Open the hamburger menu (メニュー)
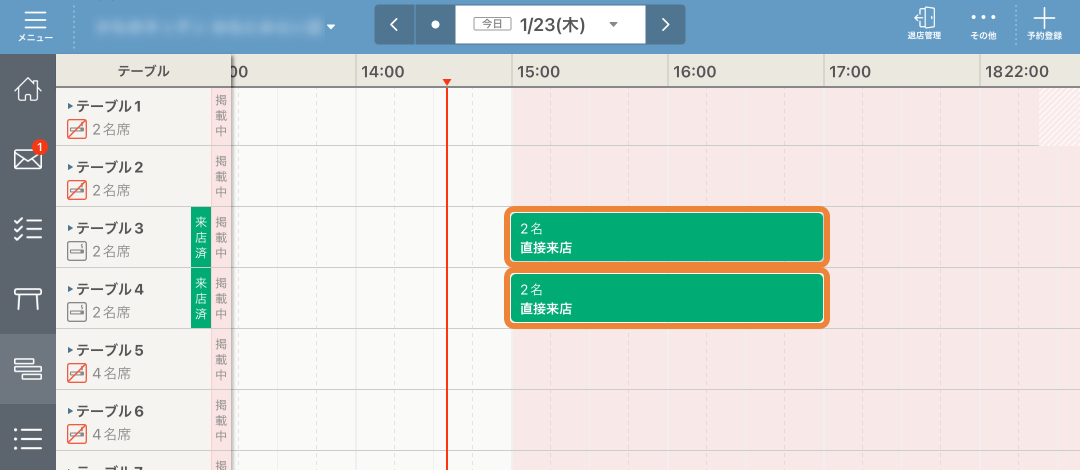This screenshot has width=1080, height=470. tap(35, 25)
